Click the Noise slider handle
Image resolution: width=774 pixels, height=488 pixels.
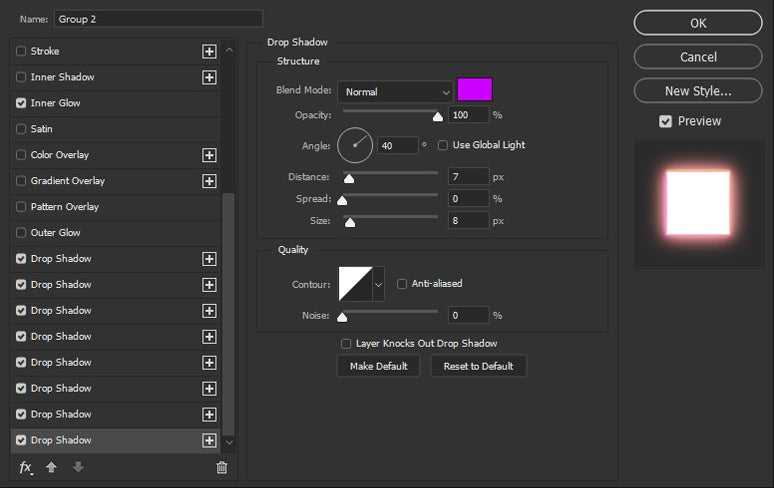342,317
